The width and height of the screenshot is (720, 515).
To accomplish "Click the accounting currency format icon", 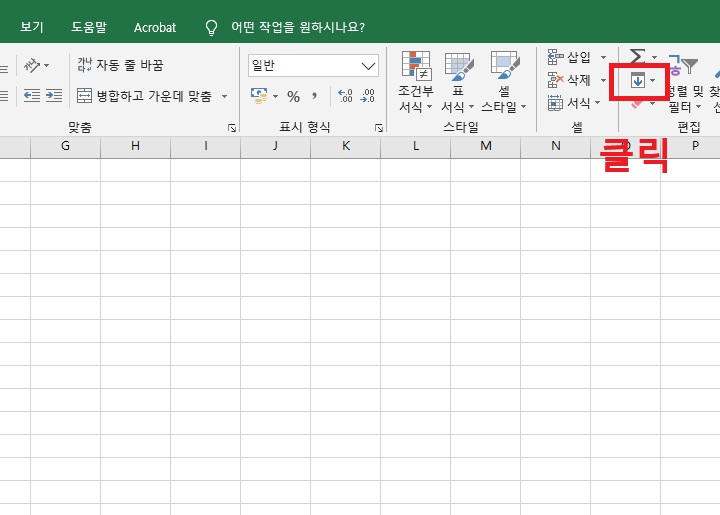I will click(259, 95).
